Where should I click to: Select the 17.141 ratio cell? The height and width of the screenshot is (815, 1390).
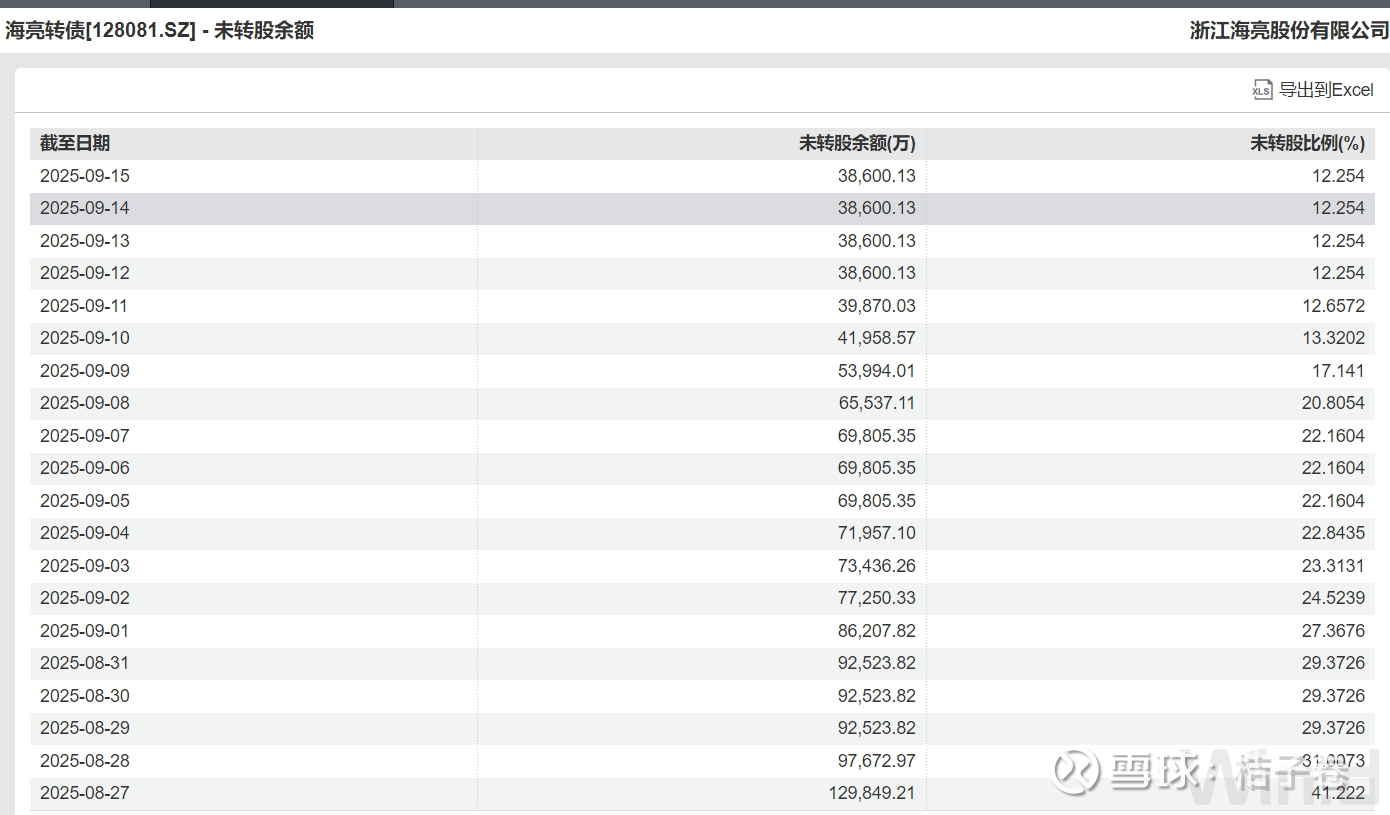(x=1339, y=371)
